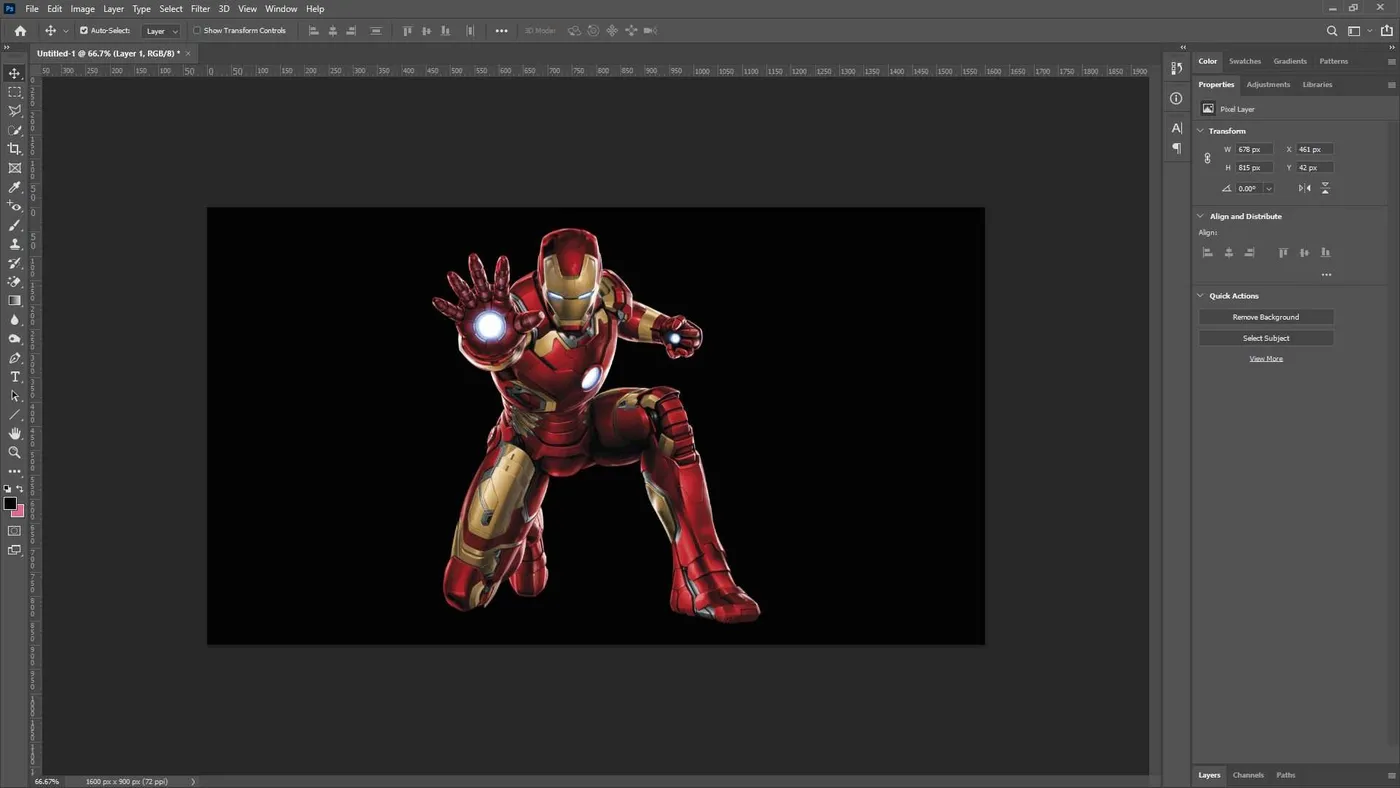Select the Move tool in the toolbar

[x=15, y=73]
